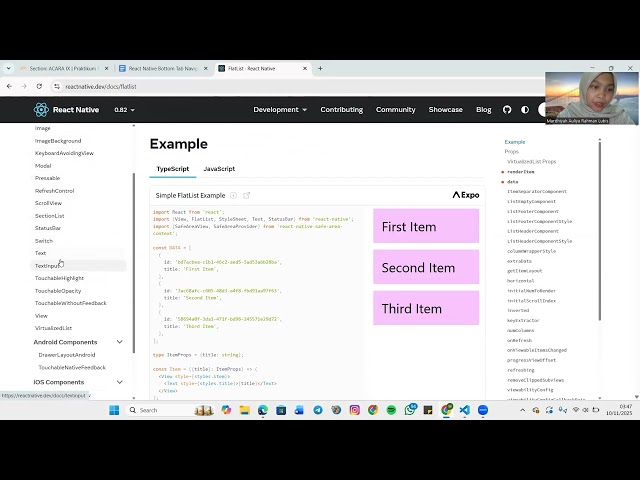
Task: Open Microsoft Store from the taskbar
Action: (x=281, y=410)
